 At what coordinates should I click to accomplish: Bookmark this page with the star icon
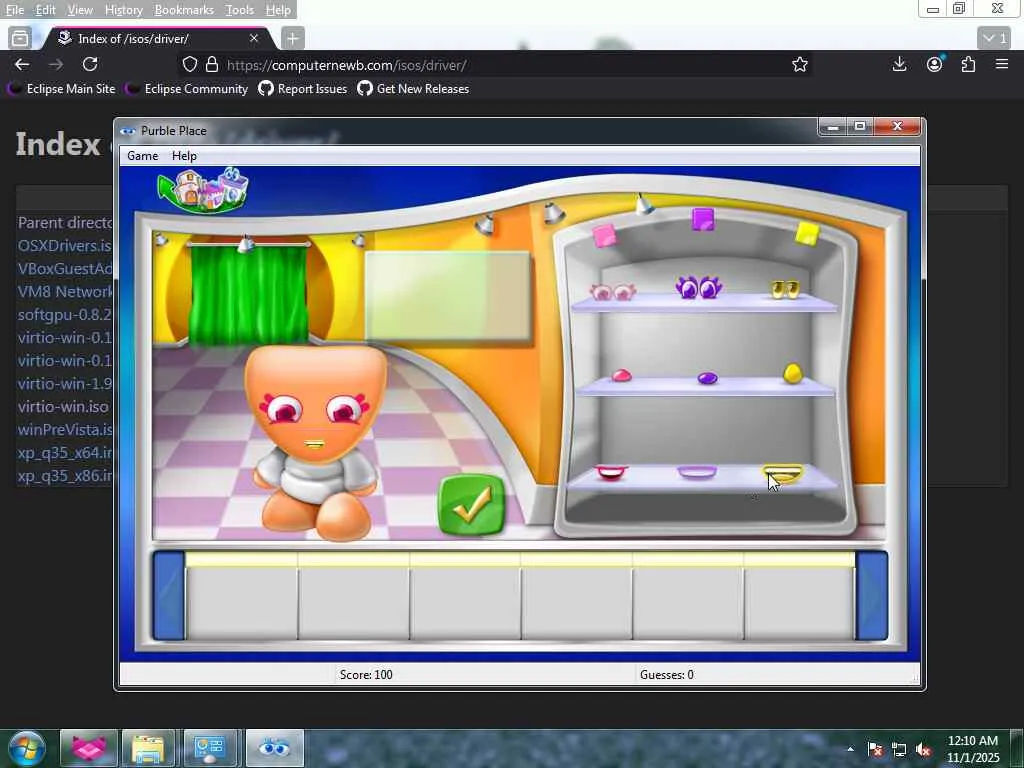pyautogui.click(x=799, y=64)
